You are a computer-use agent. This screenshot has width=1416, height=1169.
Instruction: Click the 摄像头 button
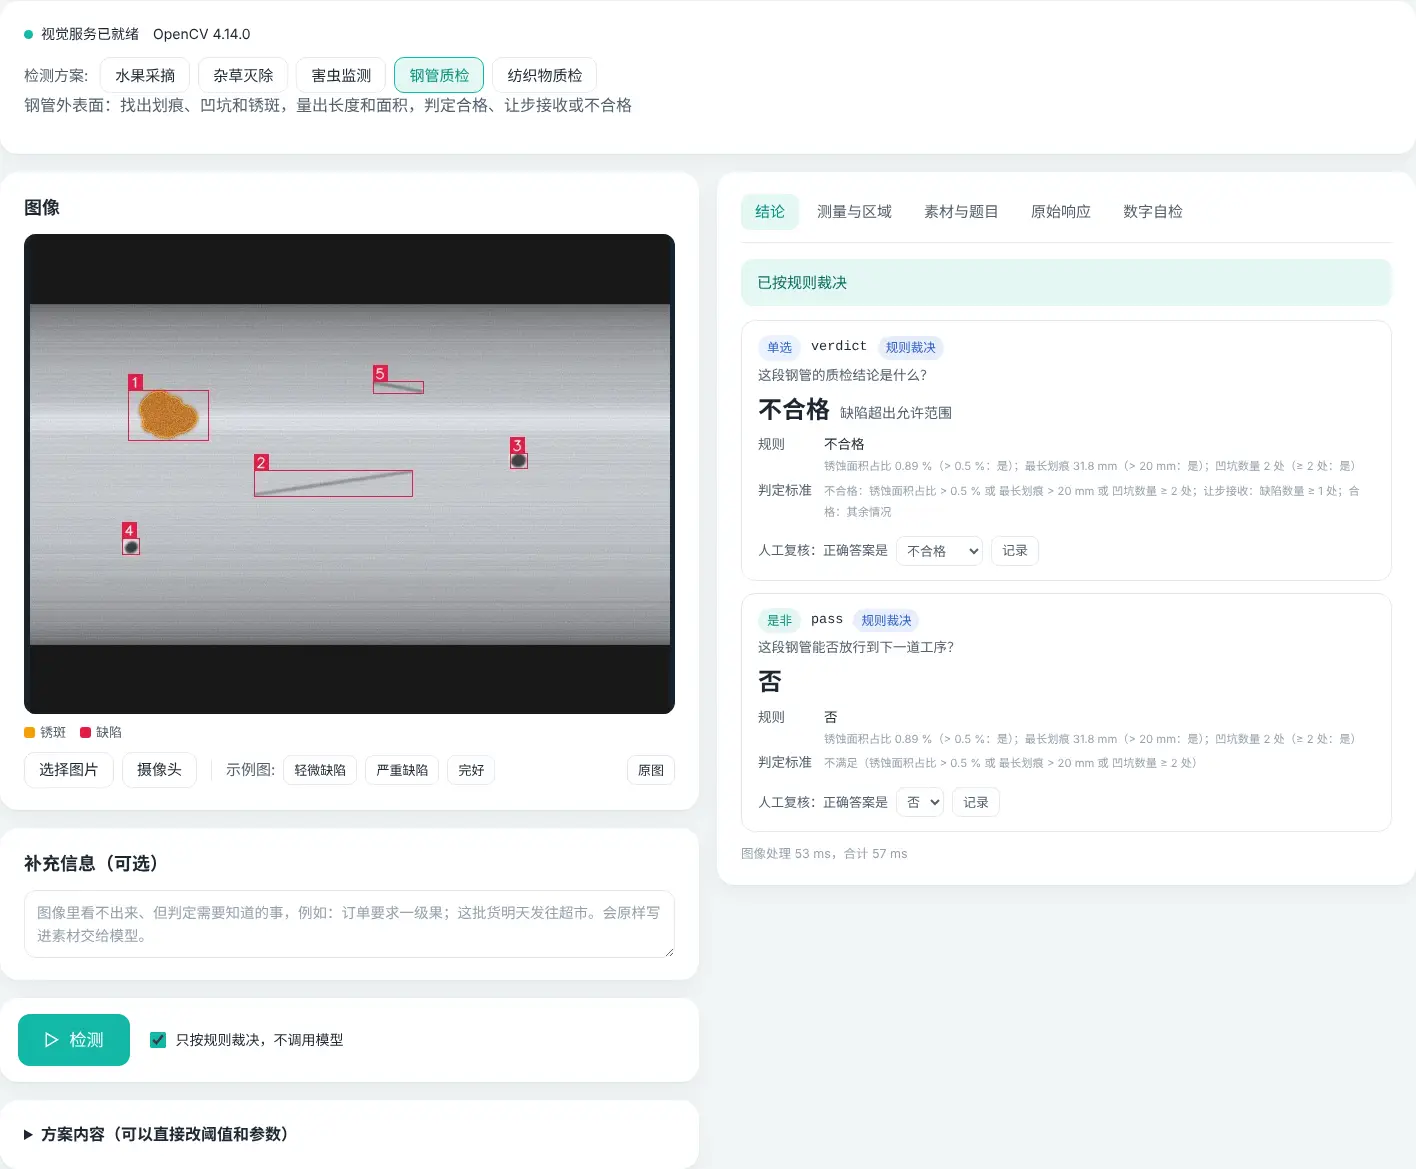pyautogui.click(x=159, y=770)
